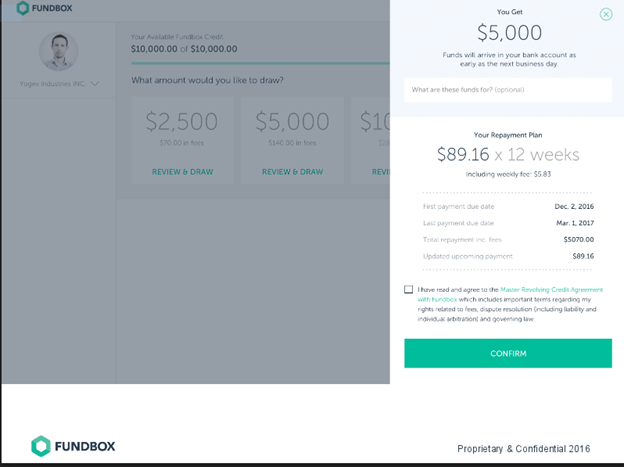Click the green CONFIRM button

pyautogui.click(x=508, y=353)
